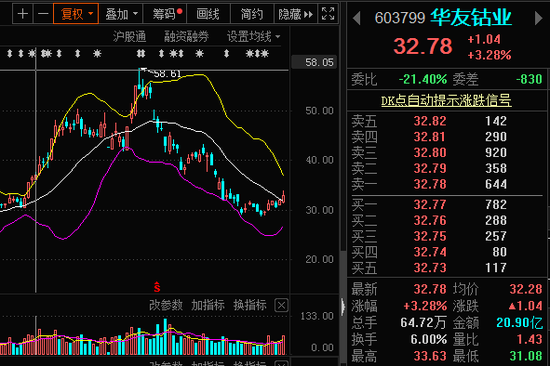Collapse side panel with divider arrow
Viewport: 550px width, 366px height.
point(343,307)
